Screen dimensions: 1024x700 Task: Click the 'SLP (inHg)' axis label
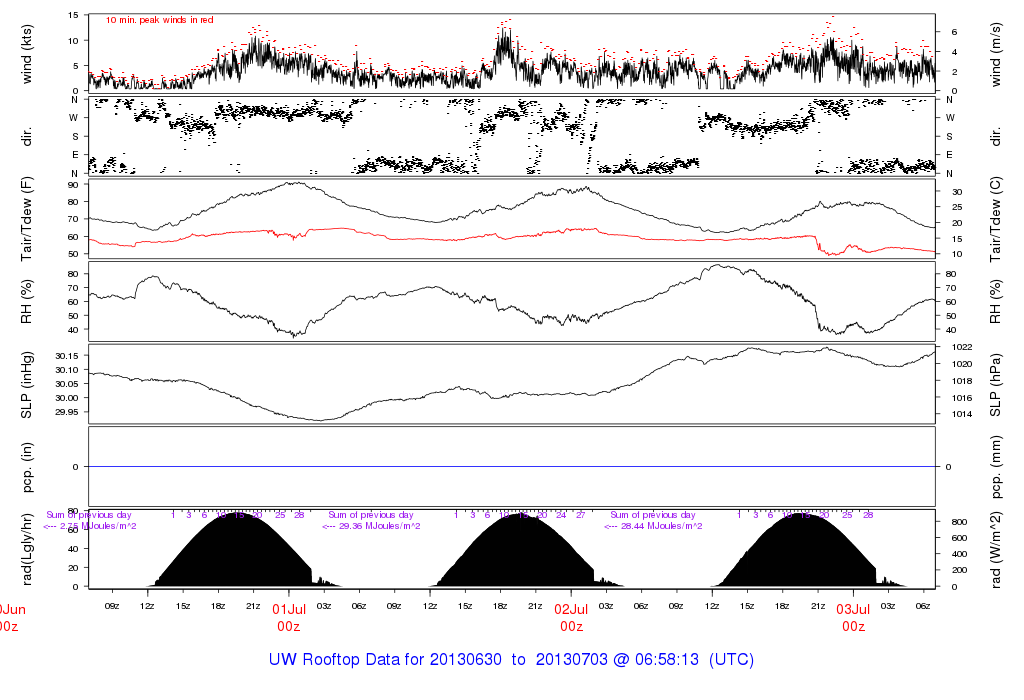point(27,385)
